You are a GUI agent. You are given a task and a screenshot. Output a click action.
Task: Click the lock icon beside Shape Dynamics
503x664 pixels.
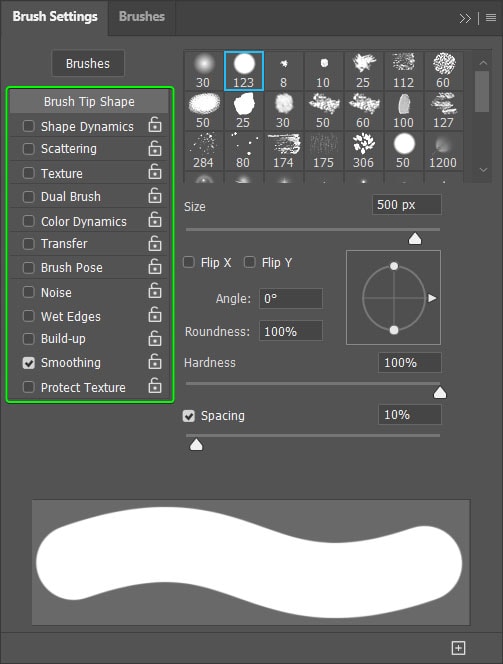(x=155, y=125)
